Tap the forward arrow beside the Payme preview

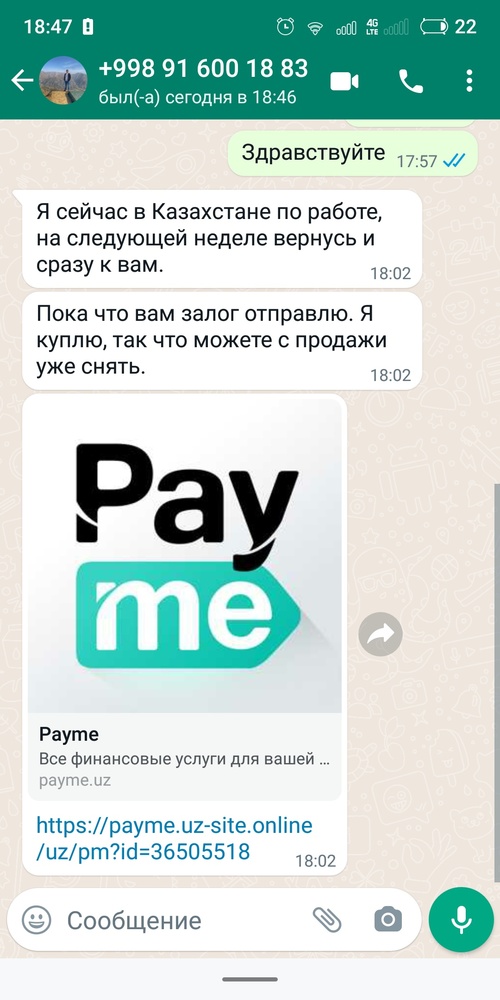pos(380,634)
